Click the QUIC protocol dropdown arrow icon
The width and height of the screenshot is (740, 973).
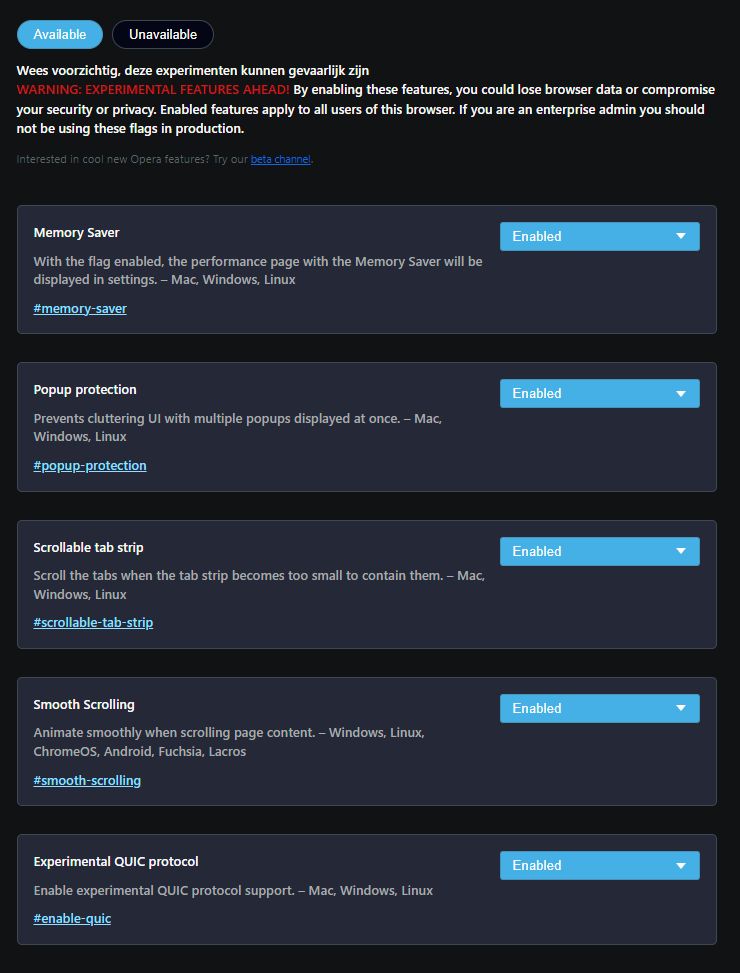click(x=681, y=865)
